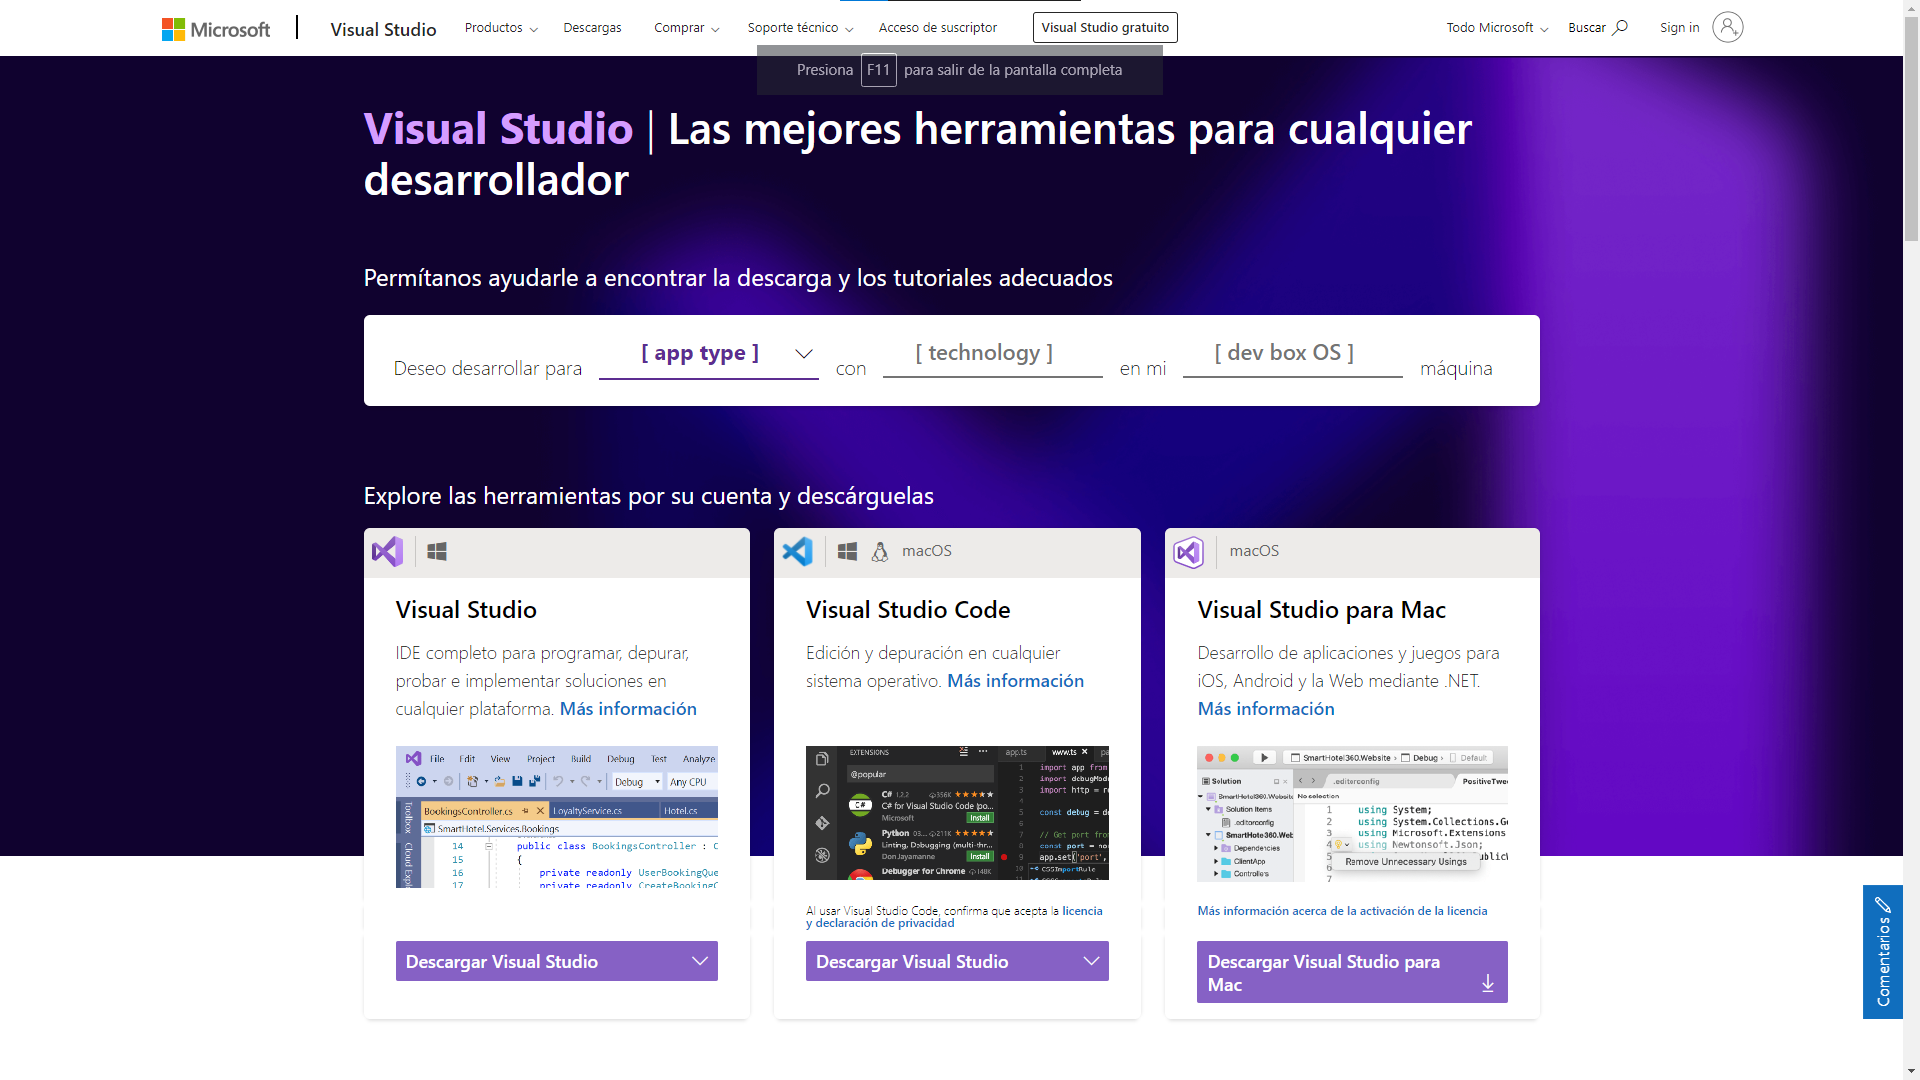Expand Descargar Visual Studio under VS Code card
Image resolution: width=1920 pixels, height=1080 pixels.
click(x=957, y=961)
